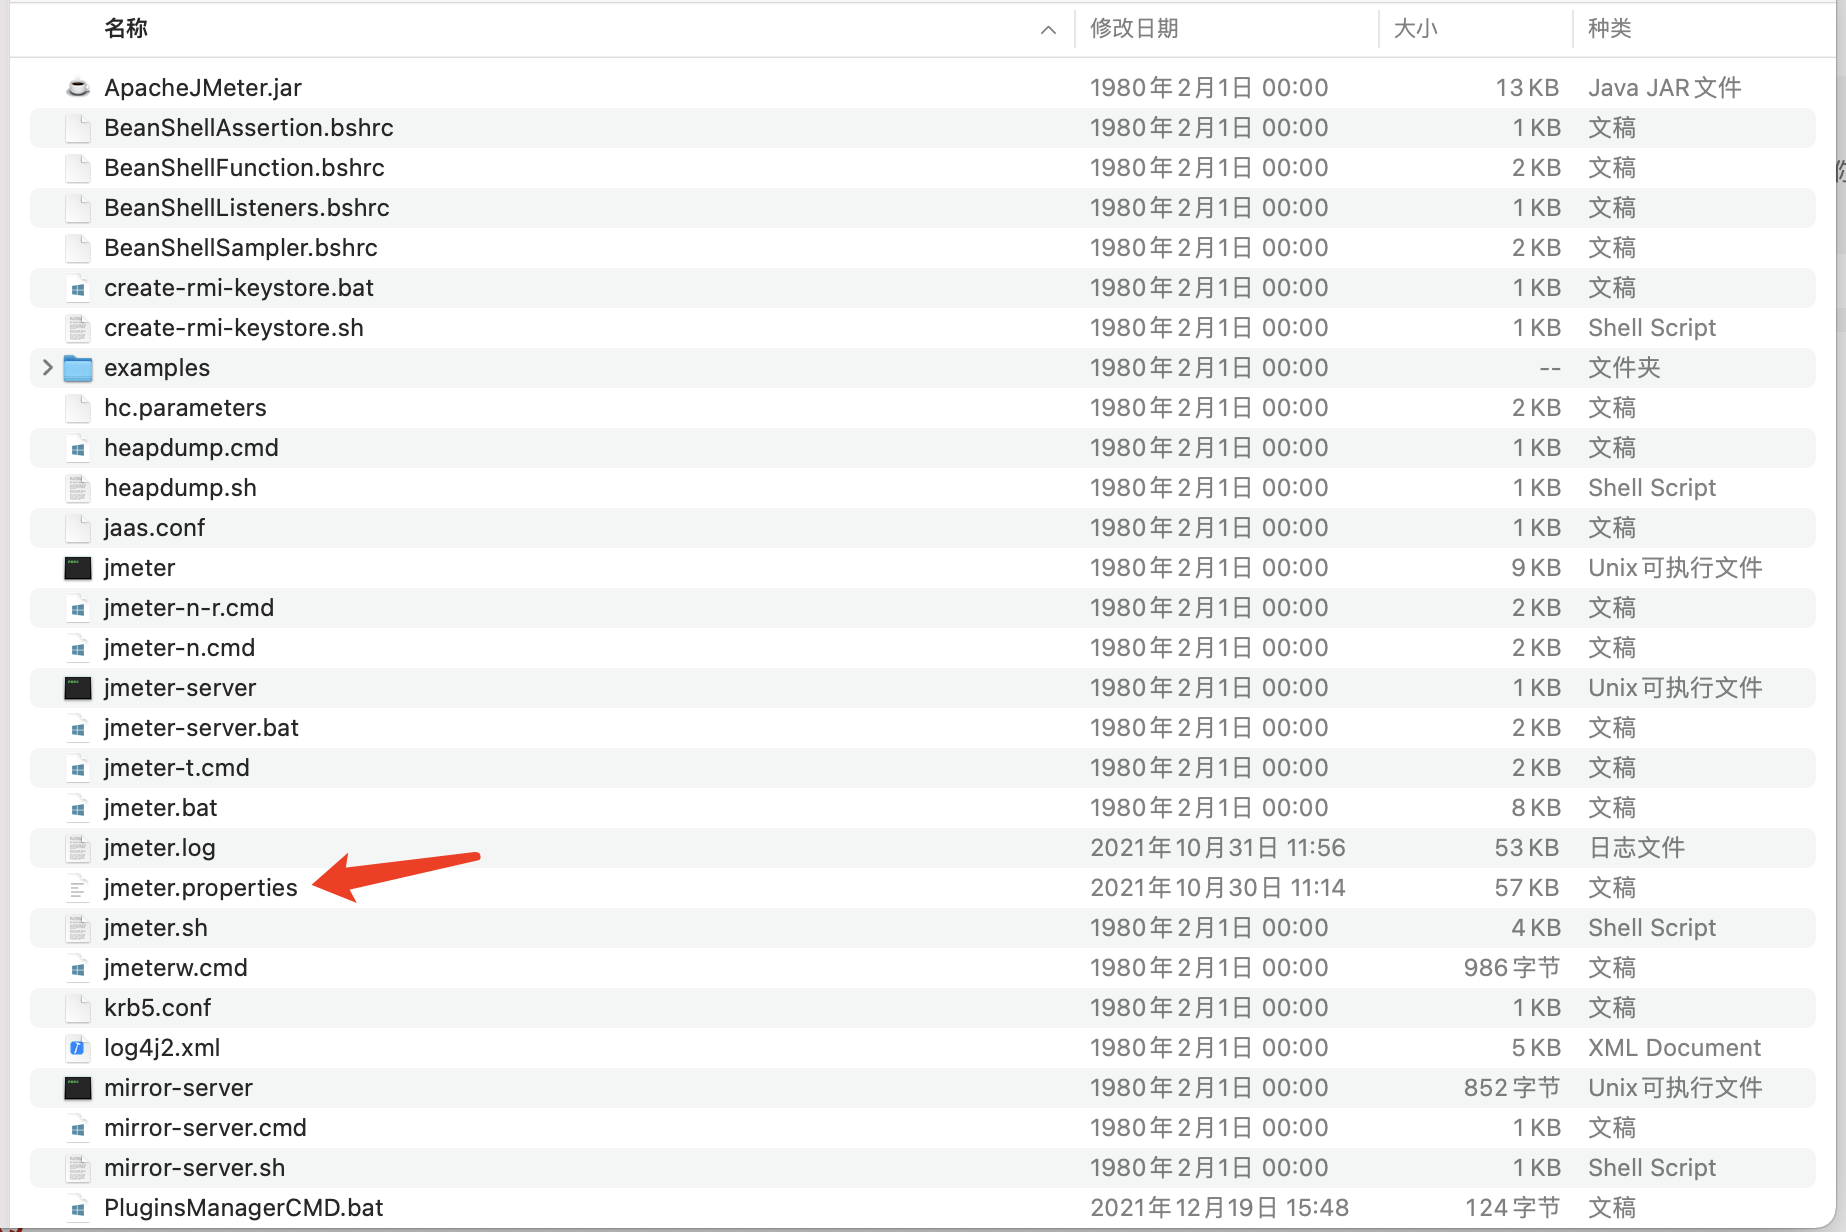The image size is (1846, 1232).
Task: Click the log4j2.xml document icon
Action: [78, 1048]
